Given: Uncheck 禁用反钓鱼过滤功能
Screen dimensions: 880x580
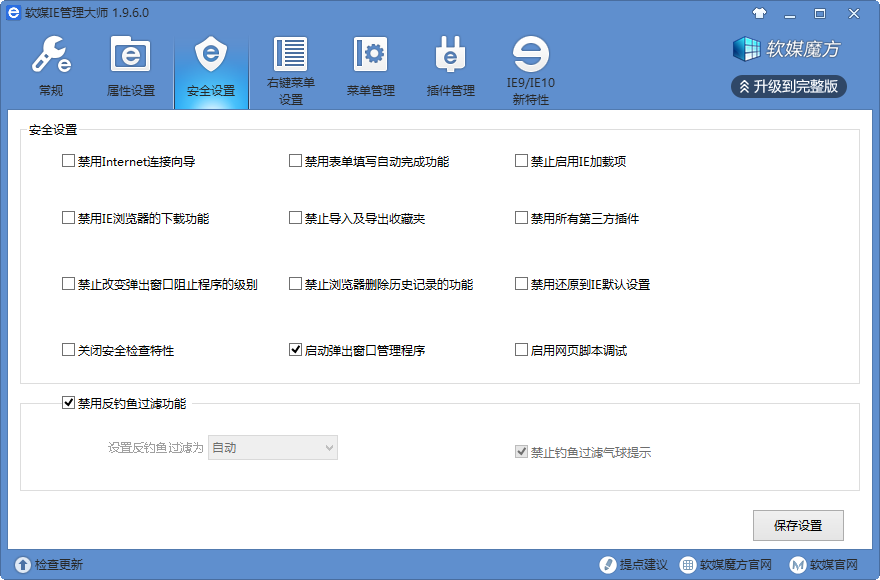Looking at the screenshot, I should click(68, 403).
